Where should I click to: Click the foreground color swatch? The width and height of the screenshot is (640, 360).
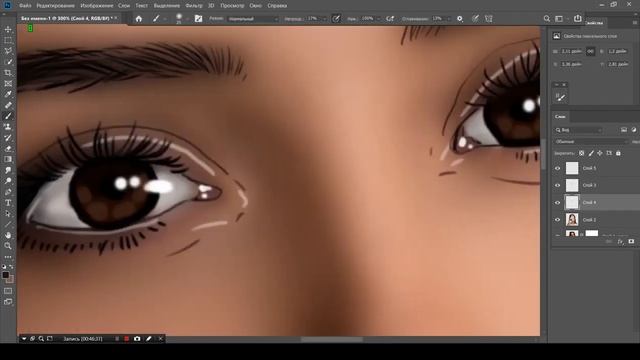tap(5, 275)
